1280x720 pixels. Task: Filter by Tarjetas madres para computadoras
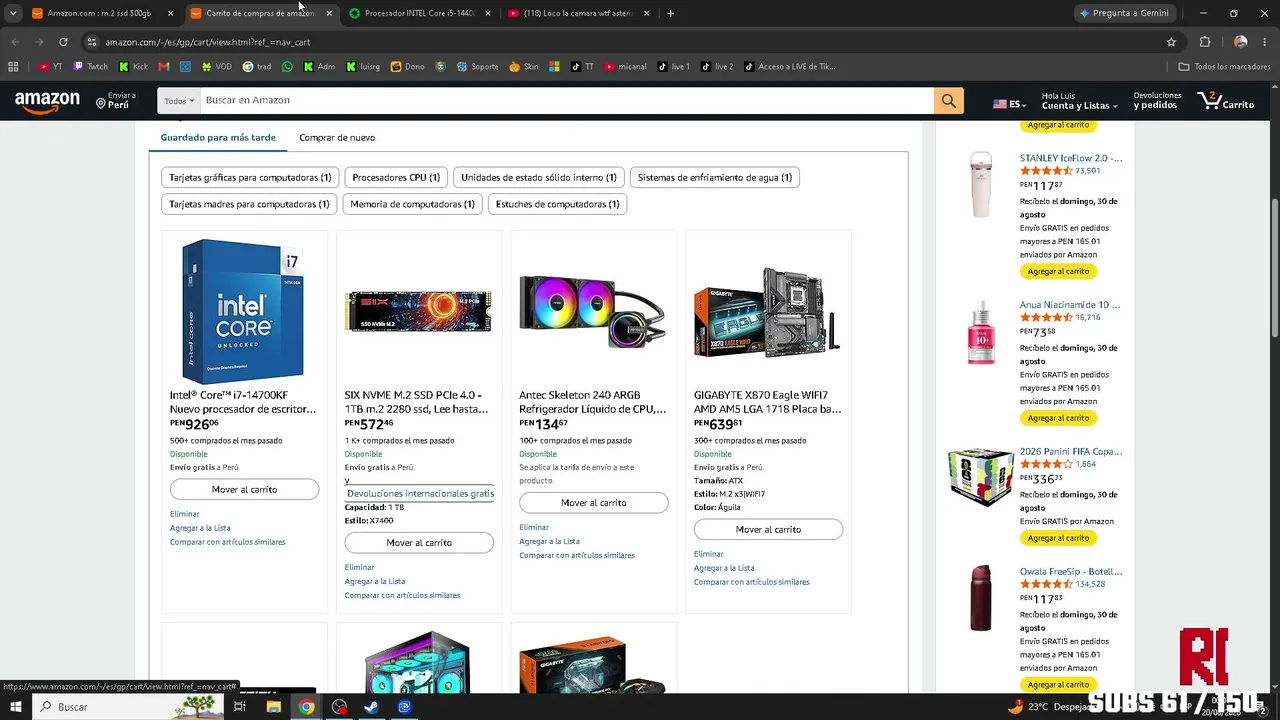coord(249,204)
